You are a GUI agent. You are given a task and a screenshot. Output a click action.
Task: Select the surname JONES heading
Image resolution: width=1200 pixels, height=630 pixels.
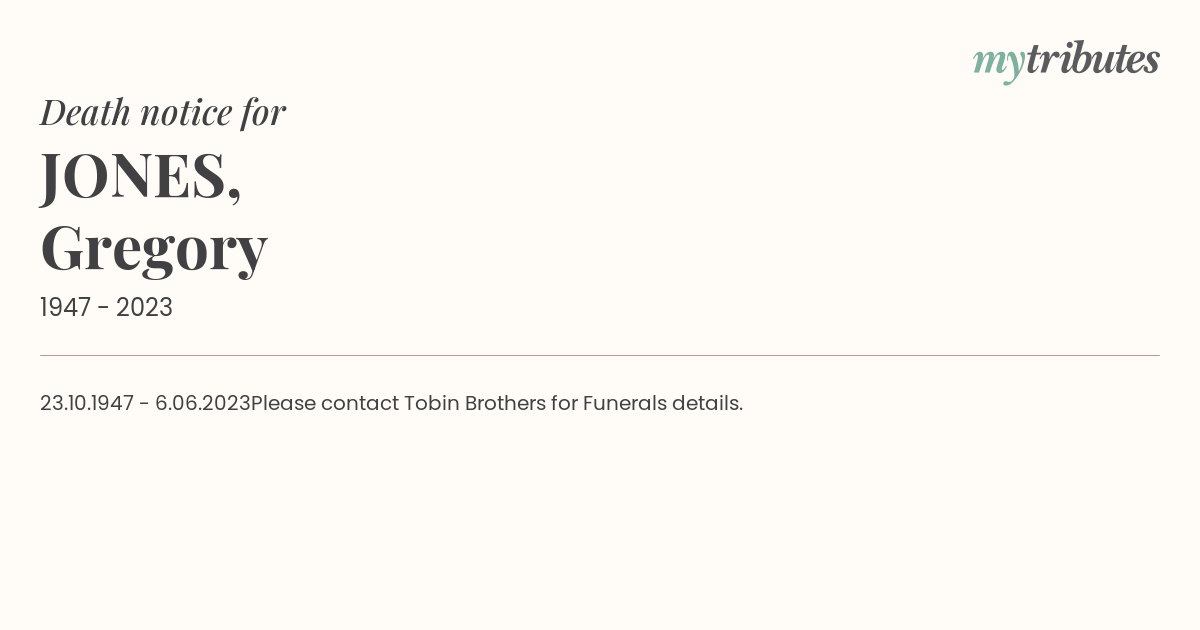(141, 177)
